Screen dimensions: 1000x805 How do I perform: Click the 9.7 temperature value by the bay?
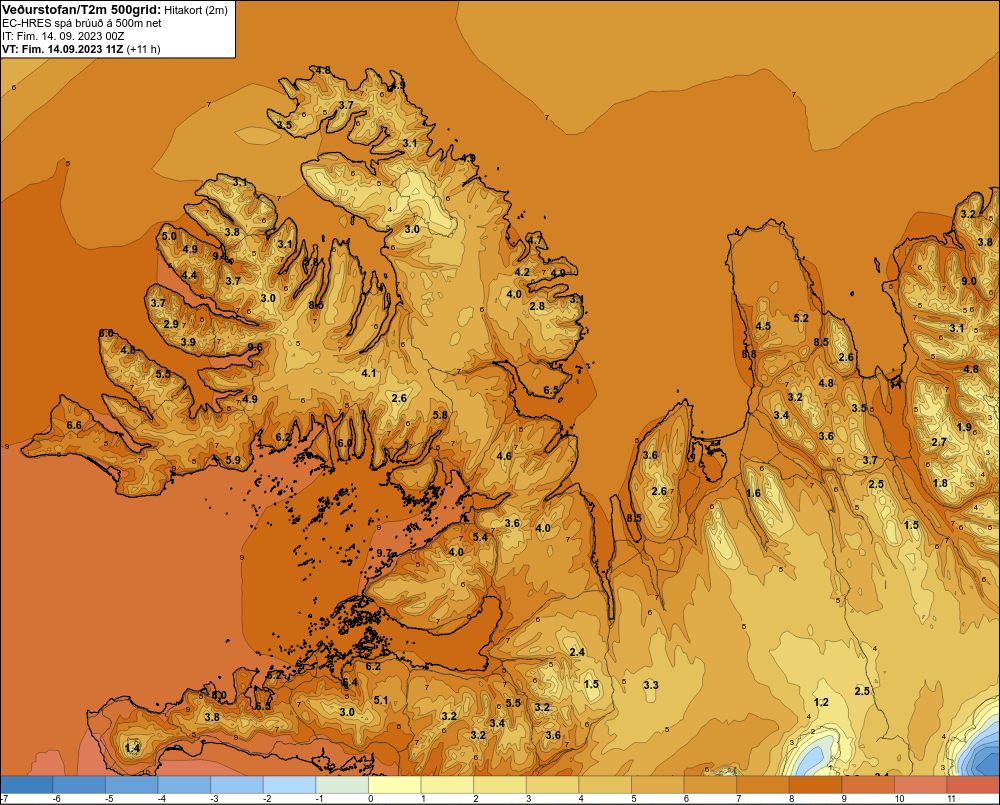(x=383, y=552)
